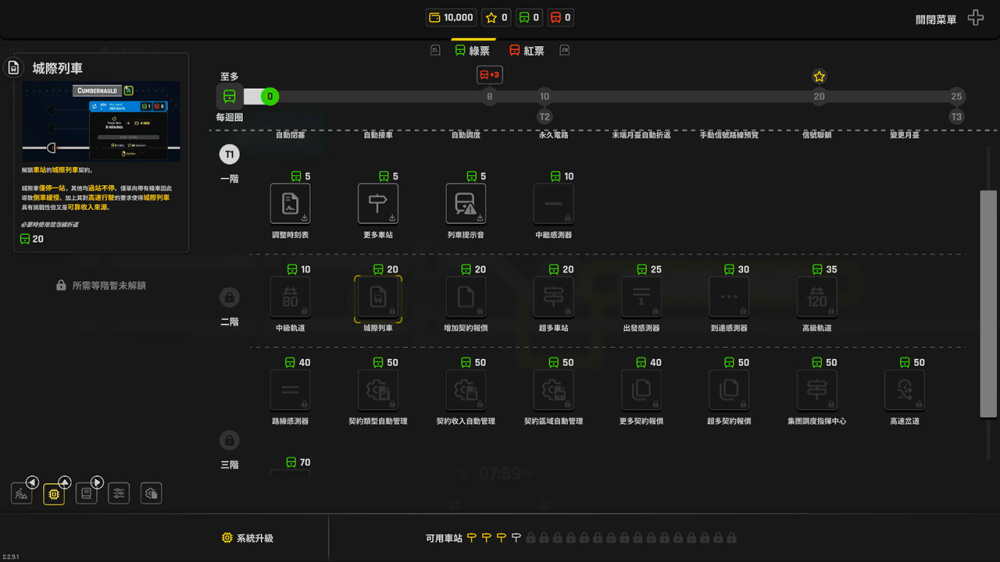Select the 列車提示音 upgrade icon
The width and height of the screenshot is (1000, 562).
tap(466, 203)
